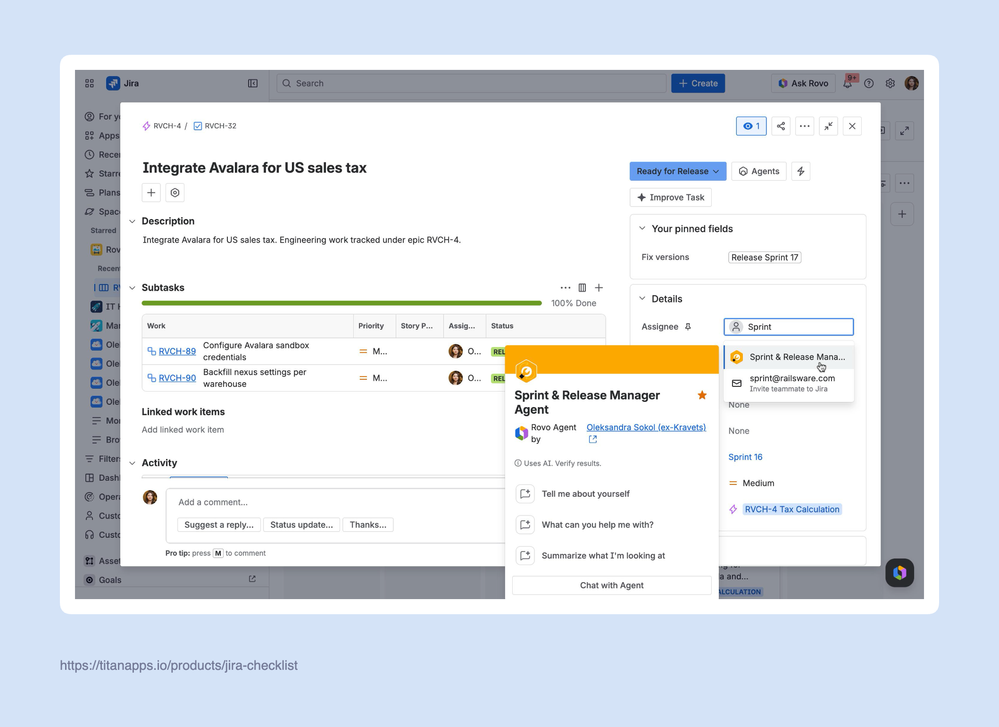Open the settings gear icon

(890, 83)
